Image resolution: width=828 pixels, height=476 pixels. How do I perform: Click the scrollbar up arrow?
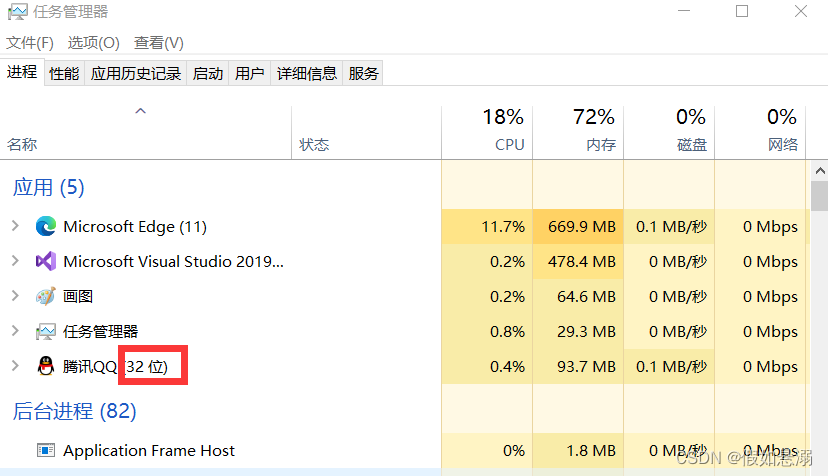[820, 171]
